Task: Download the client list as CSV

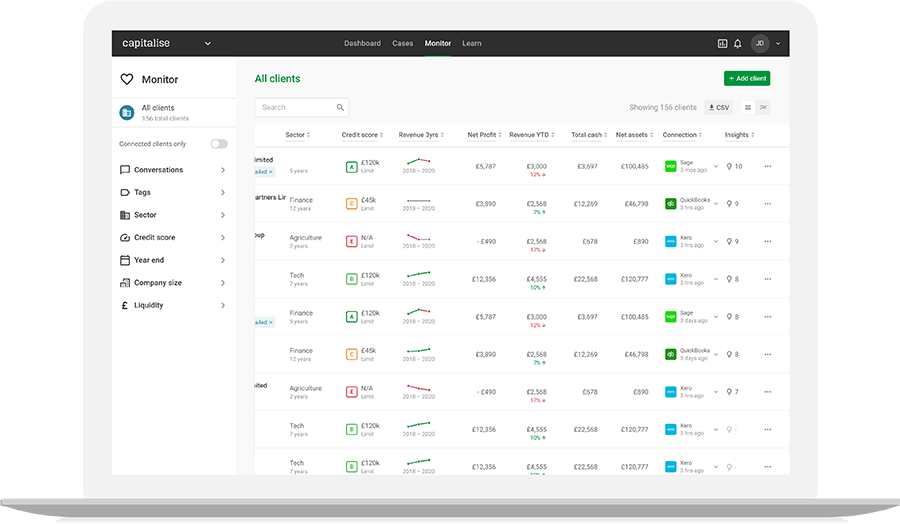Action: coord(719,107)
